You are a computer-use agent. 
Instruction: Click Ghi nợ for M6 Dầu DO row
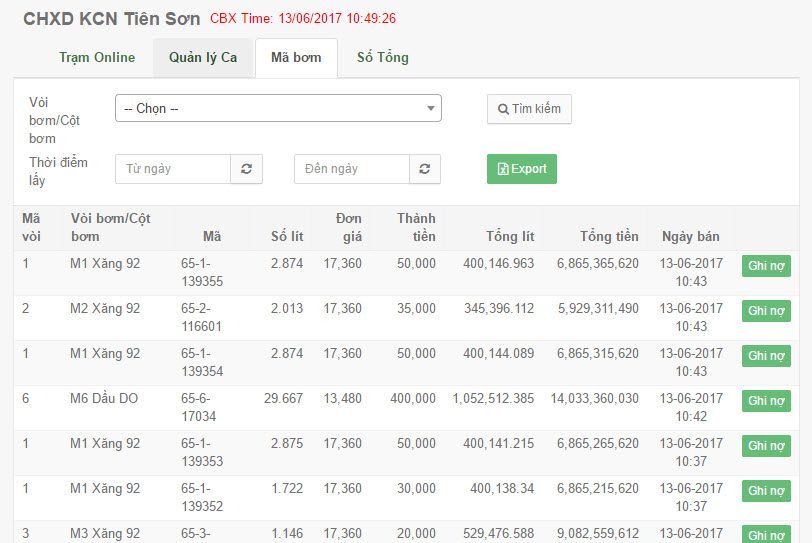(766, 401)
